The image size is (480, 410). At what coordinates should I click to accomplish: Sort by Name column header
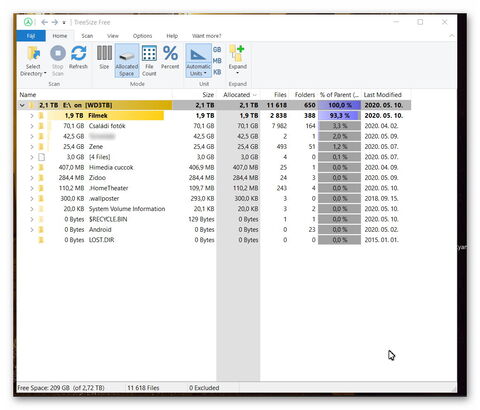tap(94, 95)
